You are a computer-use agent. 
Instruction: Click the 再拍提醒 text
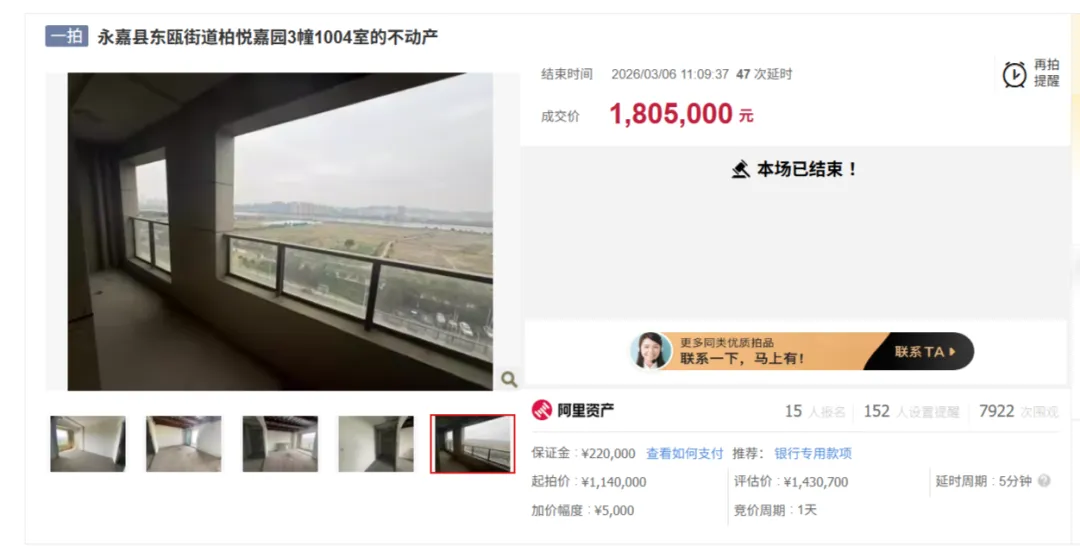(x=1046, y=73)
